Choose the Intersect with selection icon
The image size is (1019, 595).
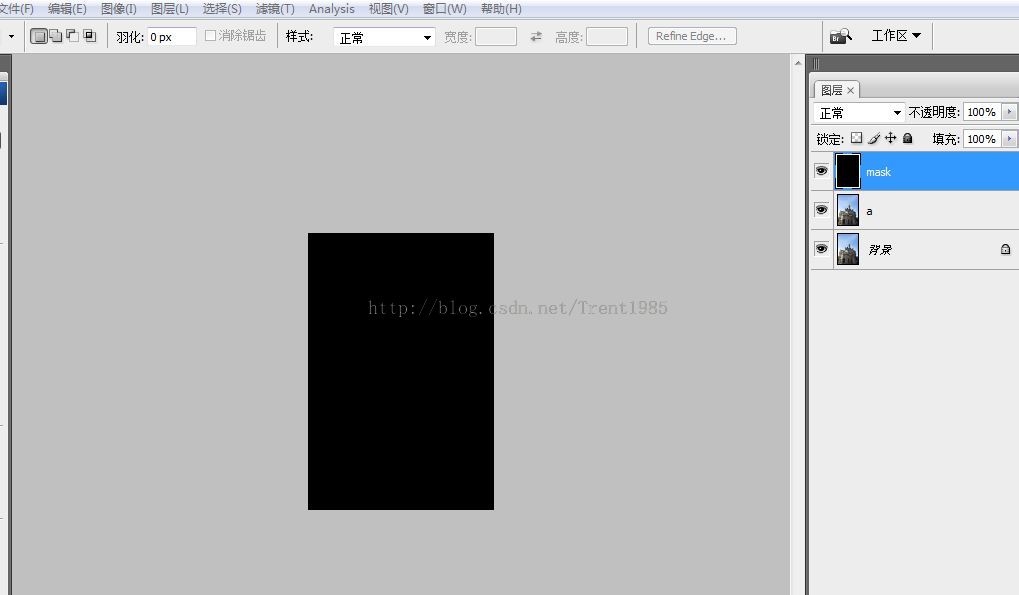pyautogui.click(x=90, y=36)
